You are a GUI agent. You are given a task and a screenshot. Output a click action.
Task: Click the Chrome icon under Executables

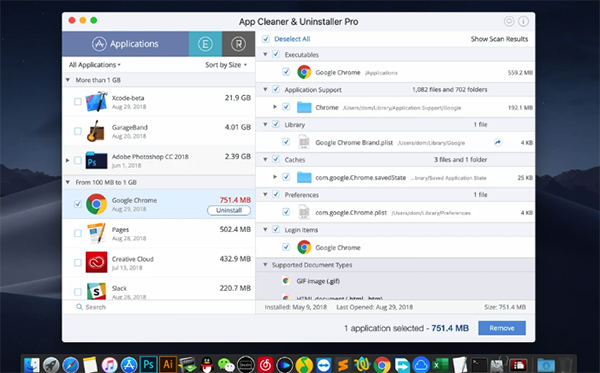click(304, 72)
